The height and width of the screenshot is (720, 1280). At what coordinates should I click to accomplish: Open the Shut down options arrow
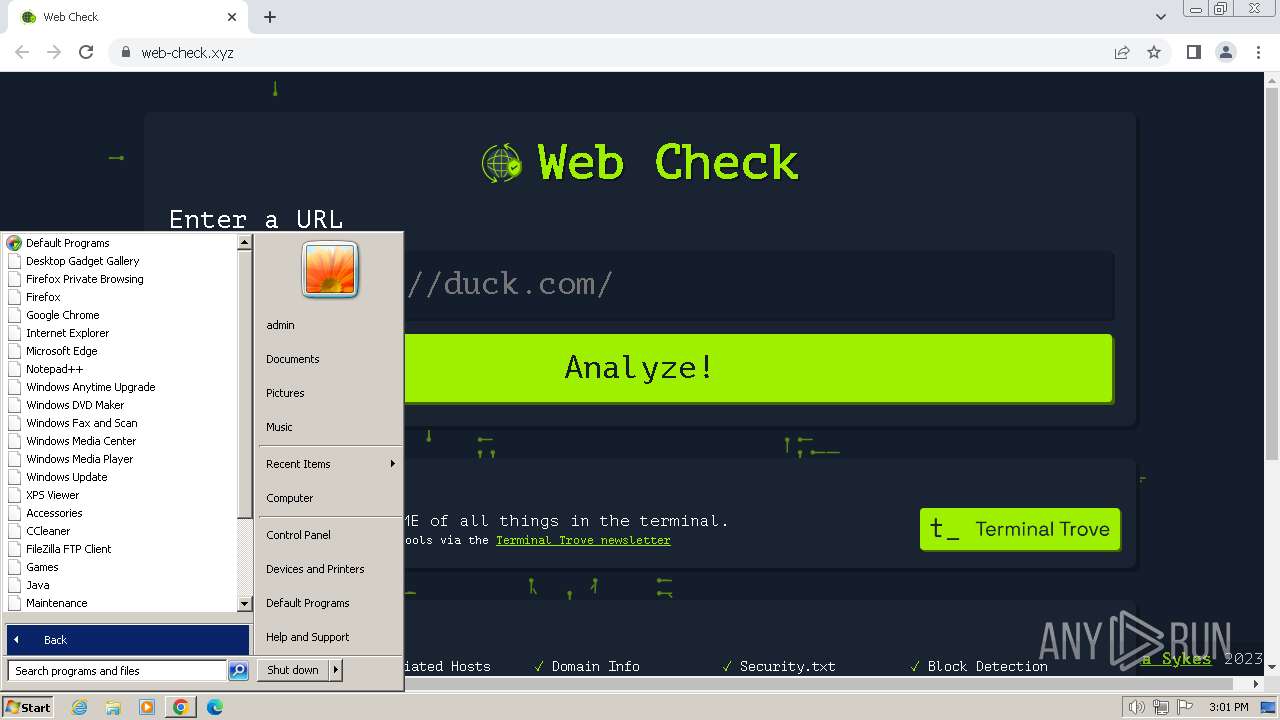point(336,670)
